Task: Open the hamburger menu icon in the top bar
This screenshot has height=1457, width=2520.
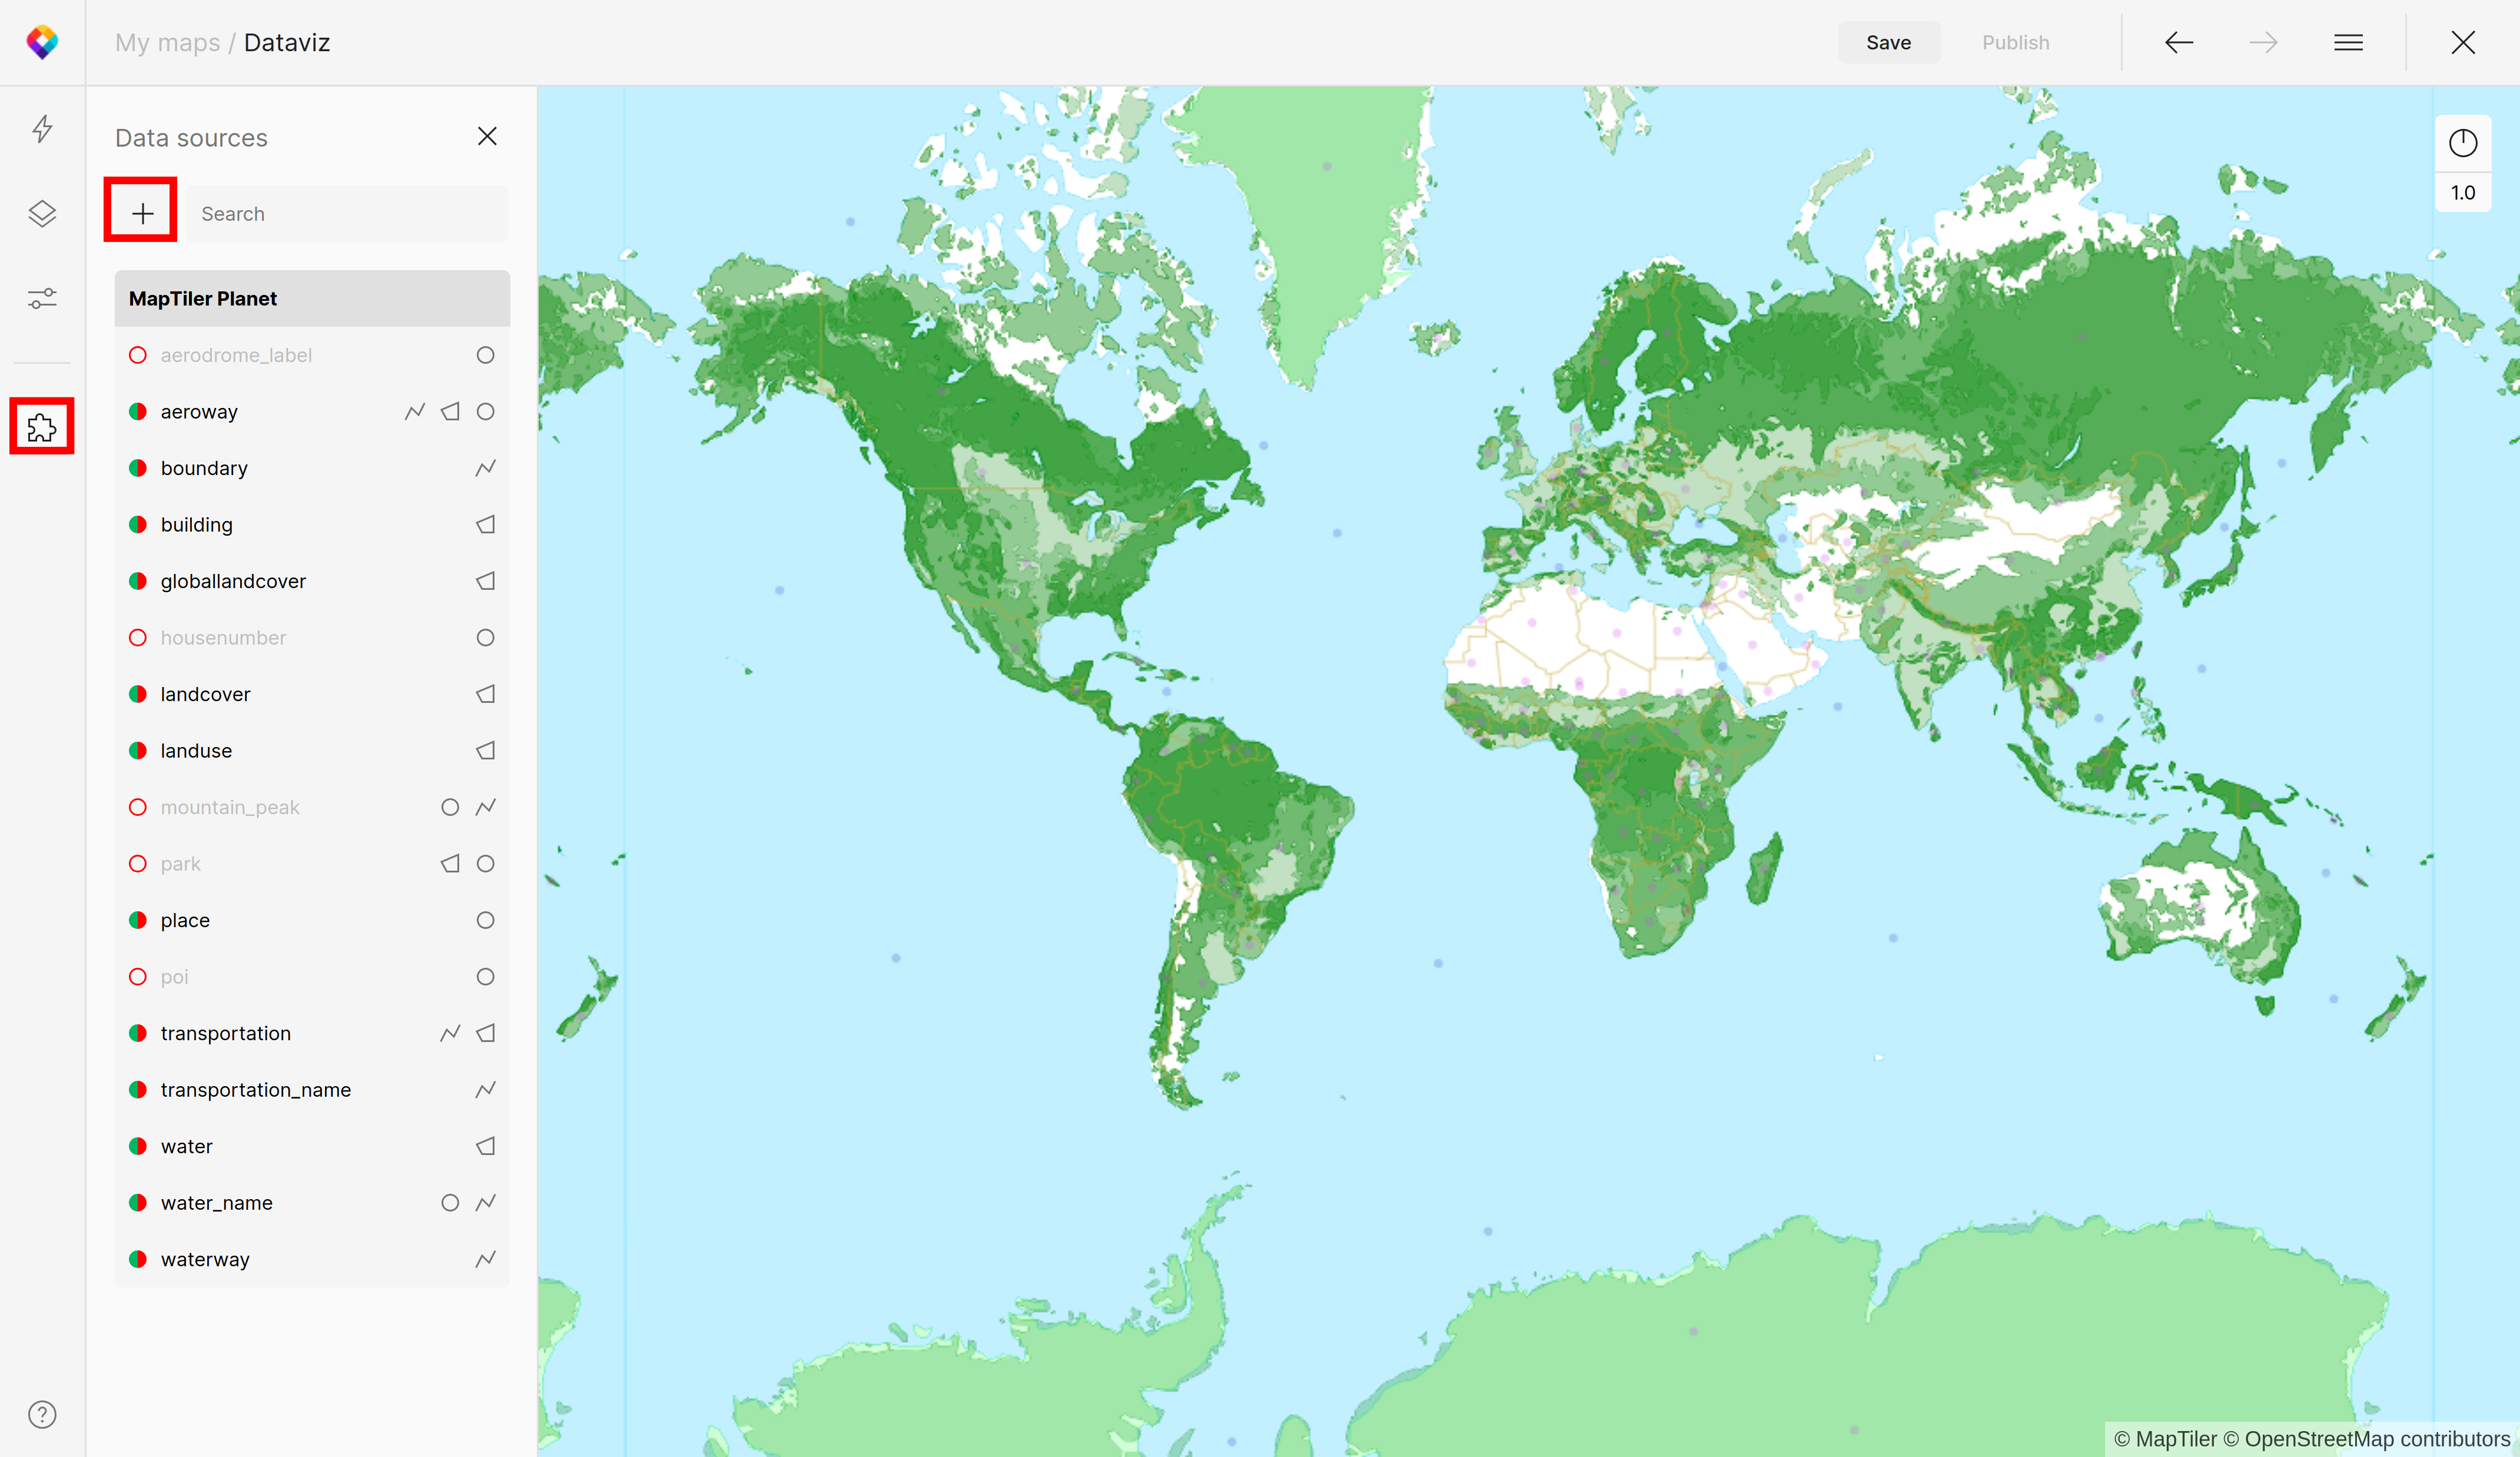Action: (x=2348, y=42)
